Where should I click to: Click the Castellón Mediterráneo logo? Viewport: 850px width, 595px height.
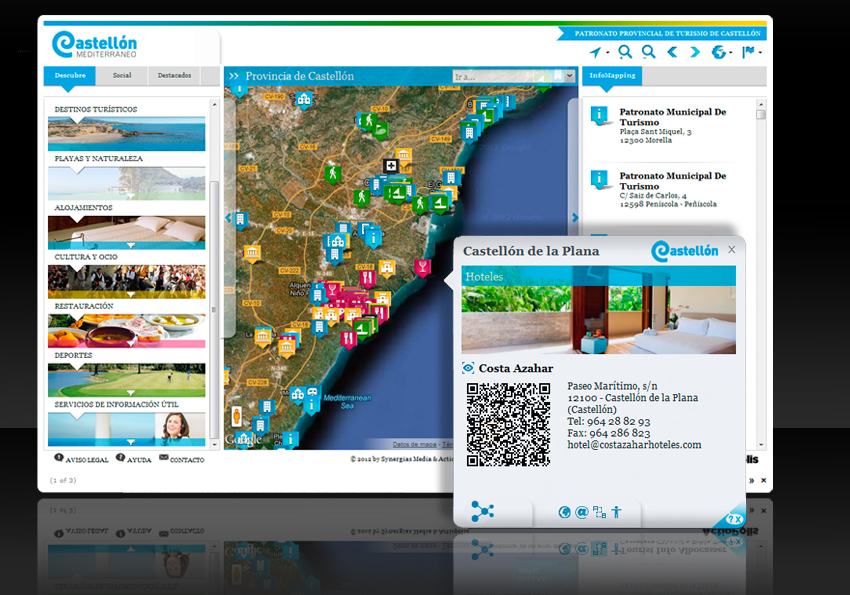tap(94, 44)
